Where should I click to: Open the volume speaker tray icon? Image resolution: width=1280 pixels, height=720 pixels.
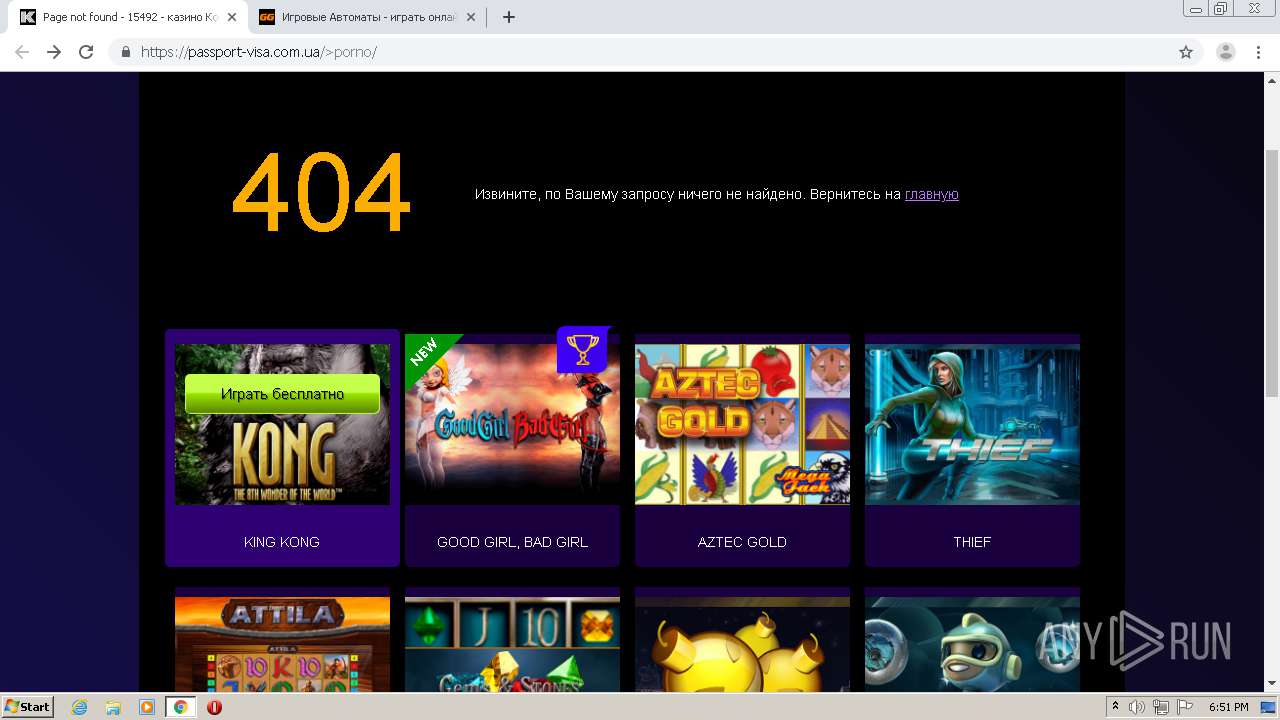pos(1137,707)
